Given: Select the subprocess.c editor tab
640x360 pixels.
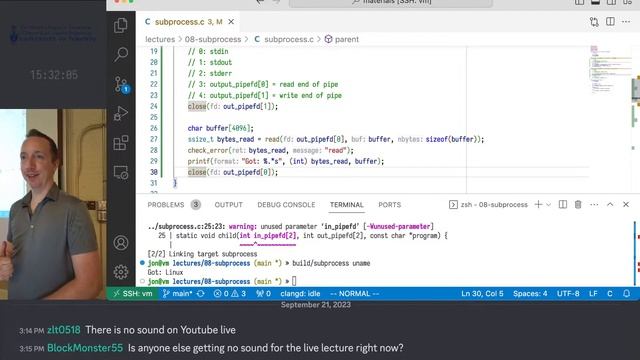Looking at the screenshot, I should [188, 22].
